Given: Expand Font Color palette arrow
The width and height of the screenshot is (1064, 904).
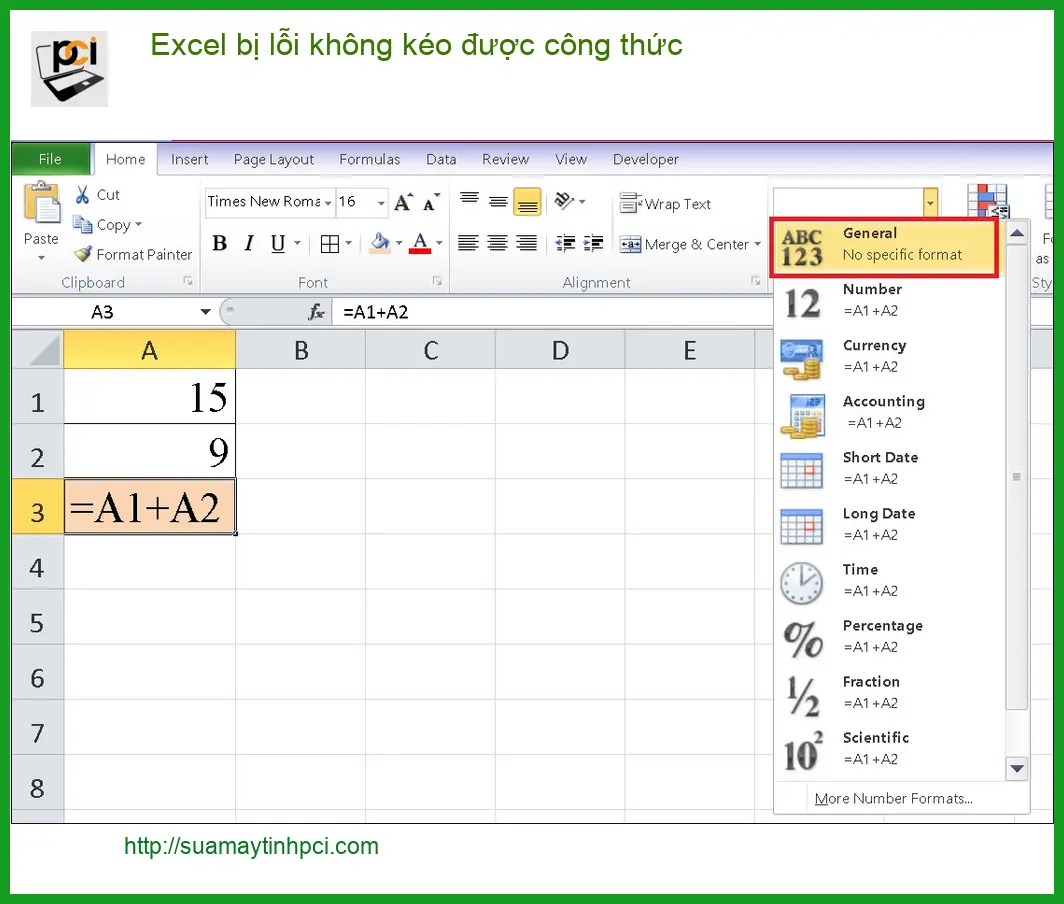Looking at the screenshot, I should point(439,242).
